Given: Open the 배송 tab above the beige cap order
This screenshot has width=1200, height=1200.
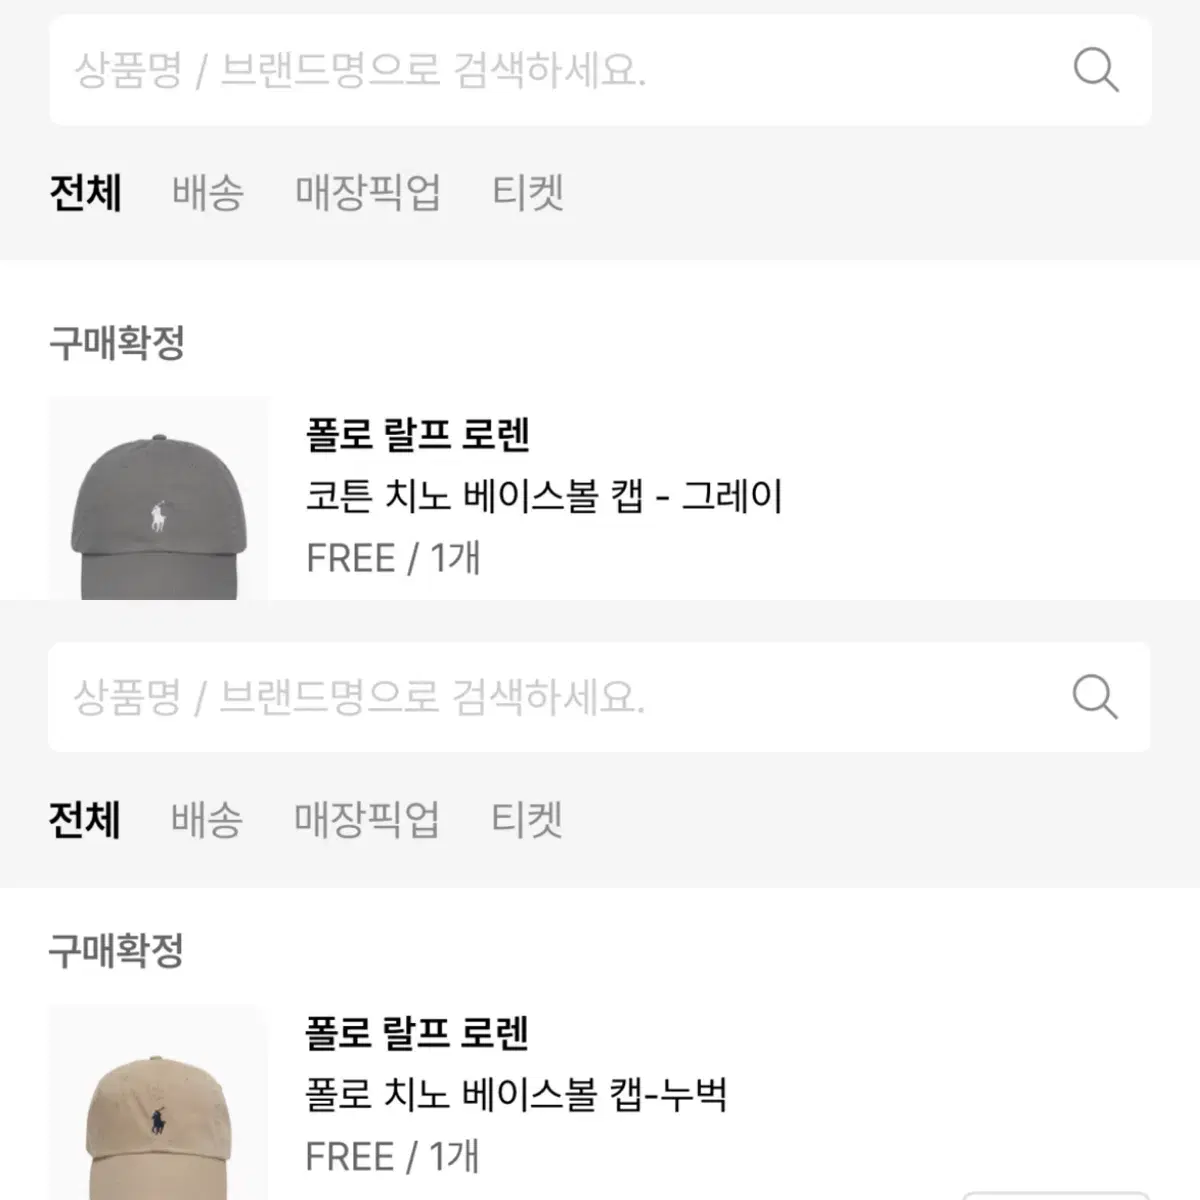Looking at the screenshot, I should [x=207, y=819].
